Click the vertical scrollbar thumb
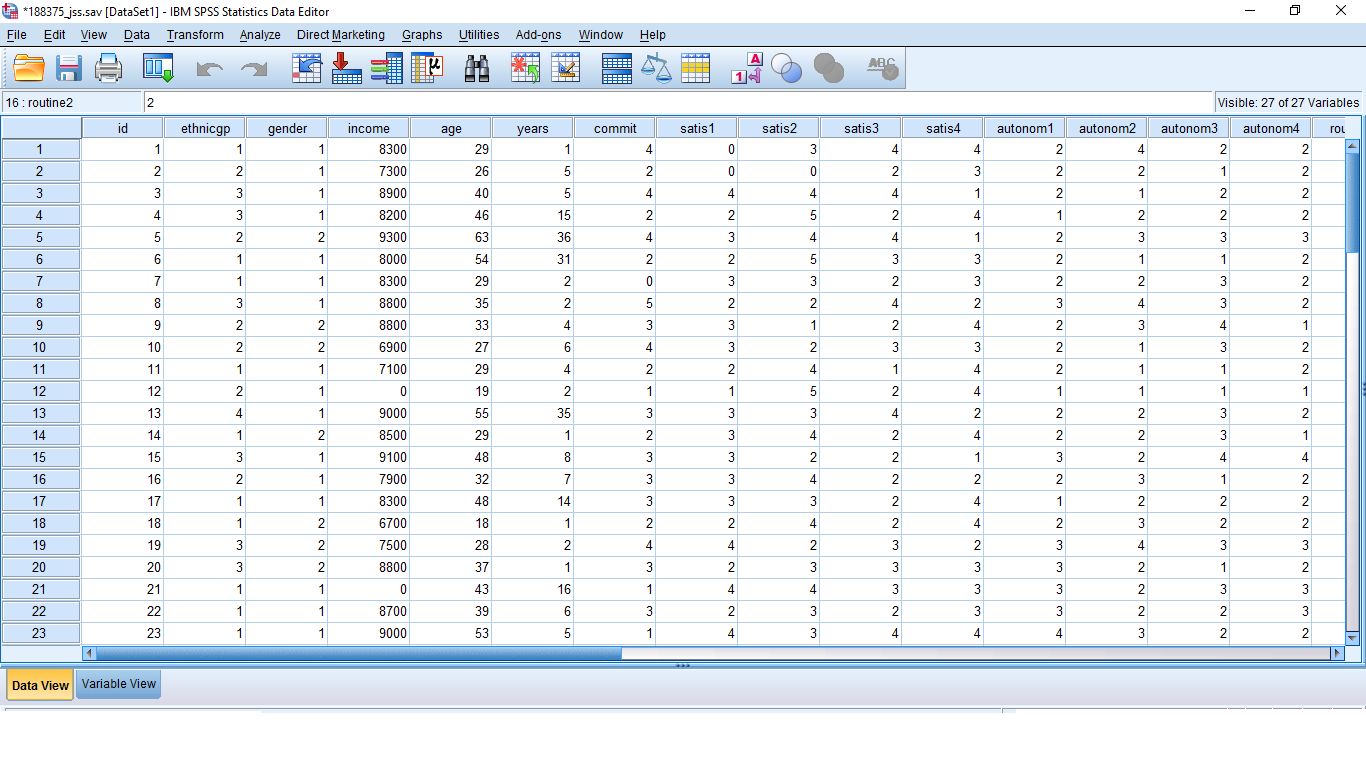Viewport: 1366px width, 768px height. point(1353,203)
